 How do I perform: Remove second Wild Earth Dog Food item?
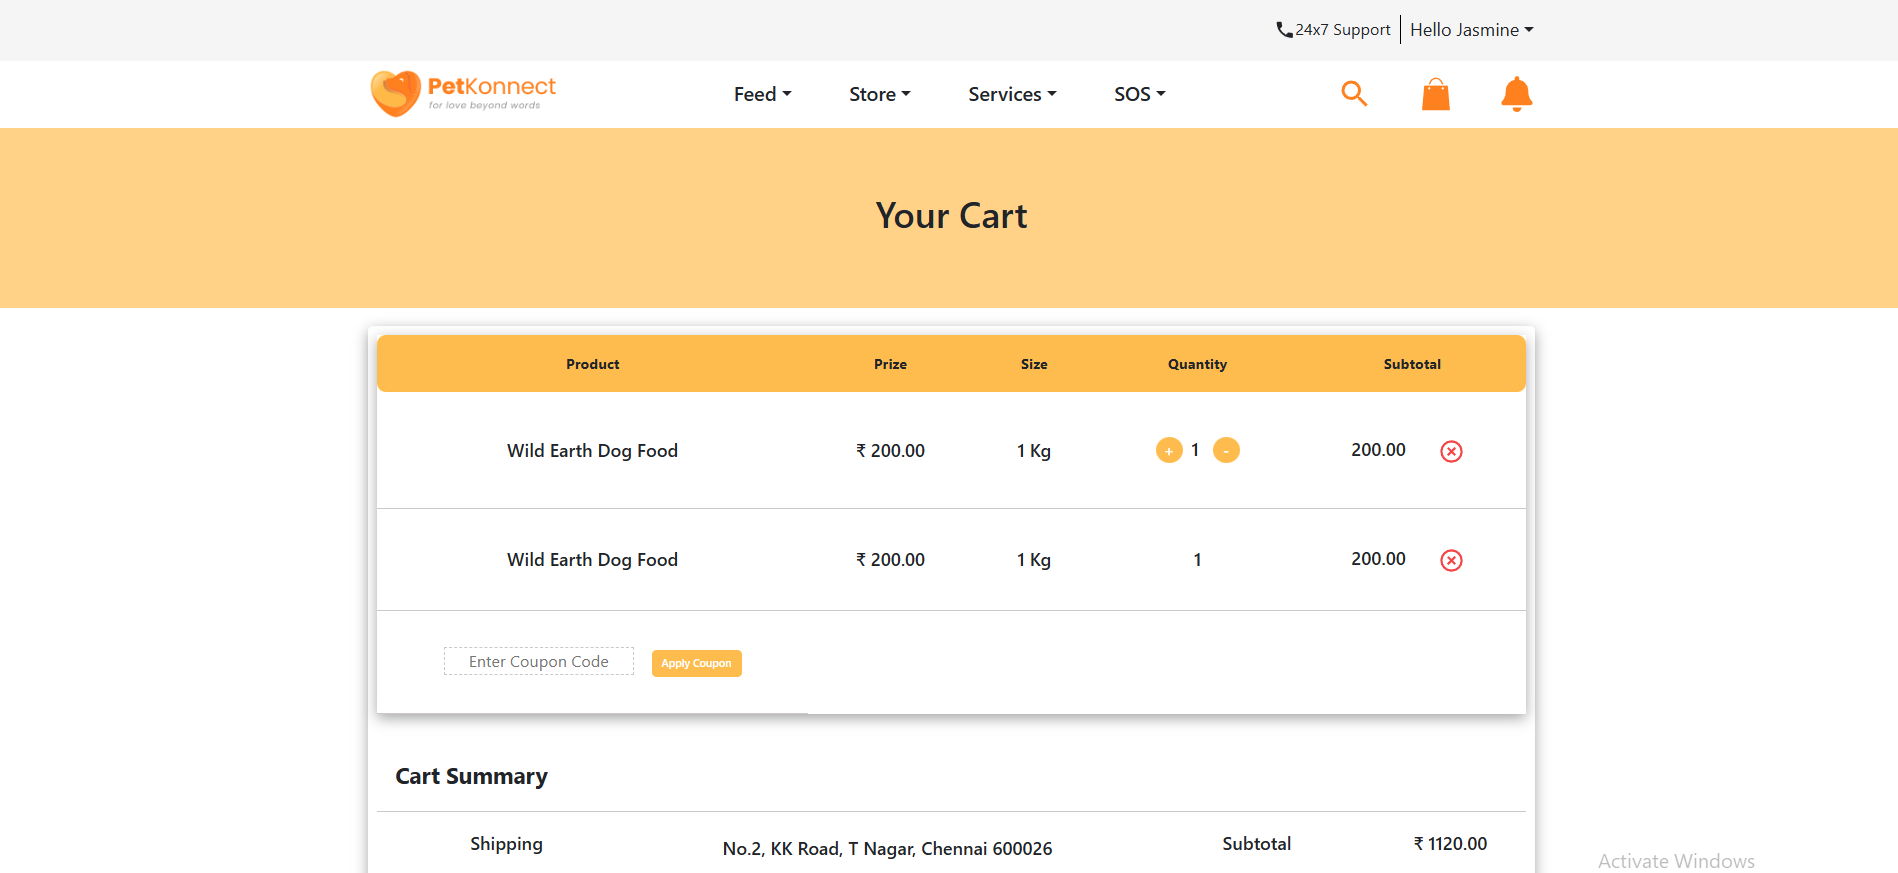1451,560
